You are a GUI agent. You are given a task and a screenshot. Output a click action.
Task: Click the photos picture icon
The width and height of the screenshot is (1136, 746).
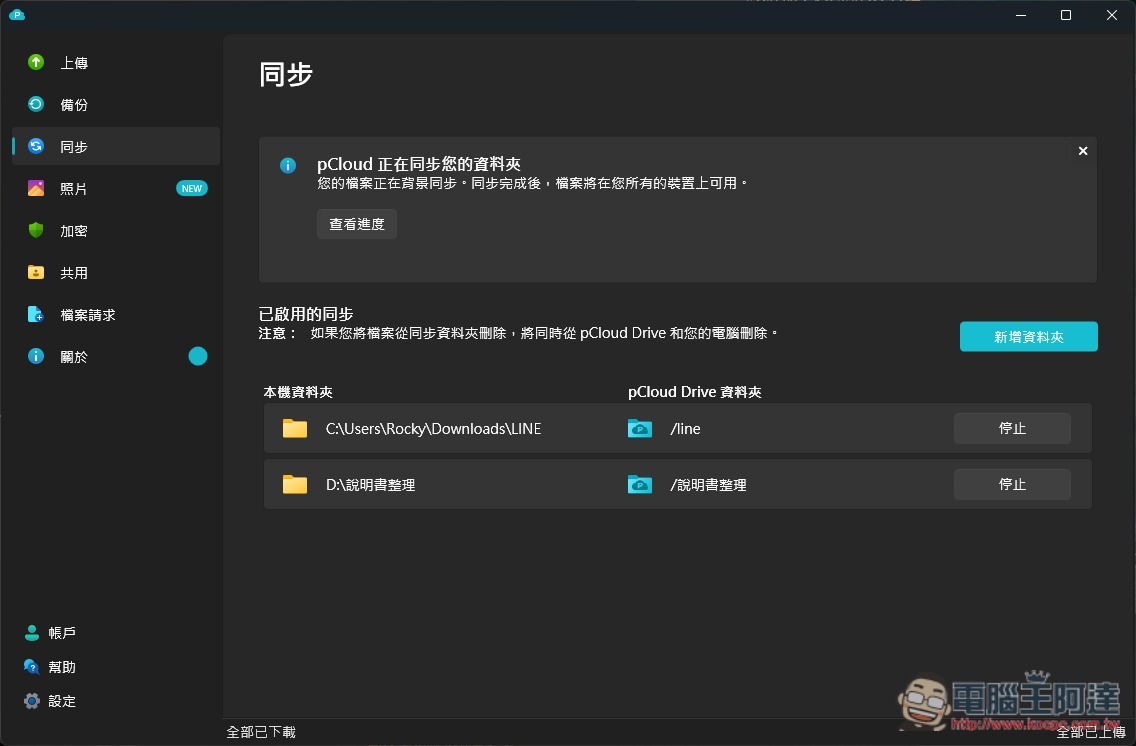(x=36, y=188)
